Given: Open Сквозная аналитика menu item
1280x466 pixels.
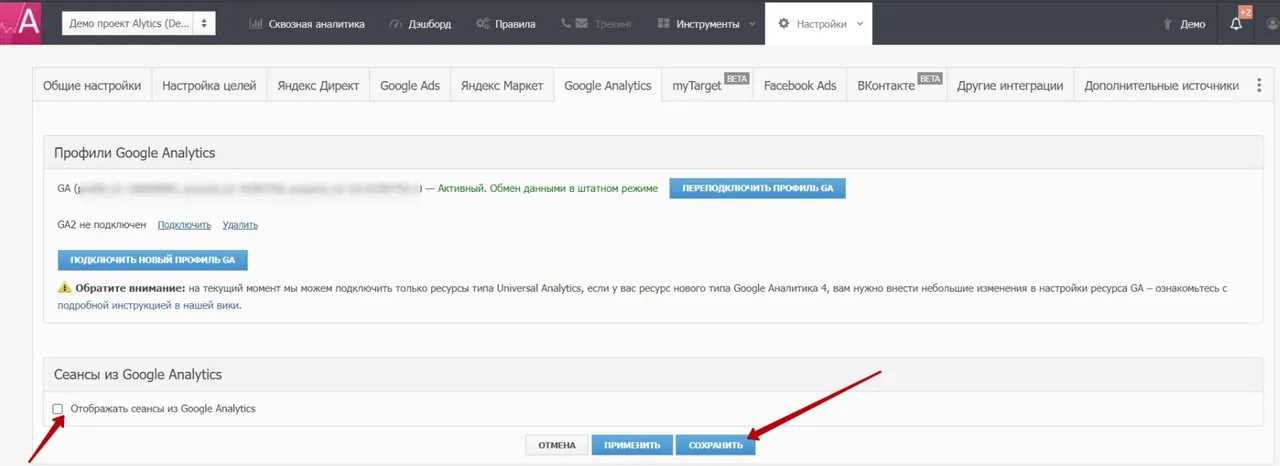Looking at the screenshot, I should coord(306,24).
